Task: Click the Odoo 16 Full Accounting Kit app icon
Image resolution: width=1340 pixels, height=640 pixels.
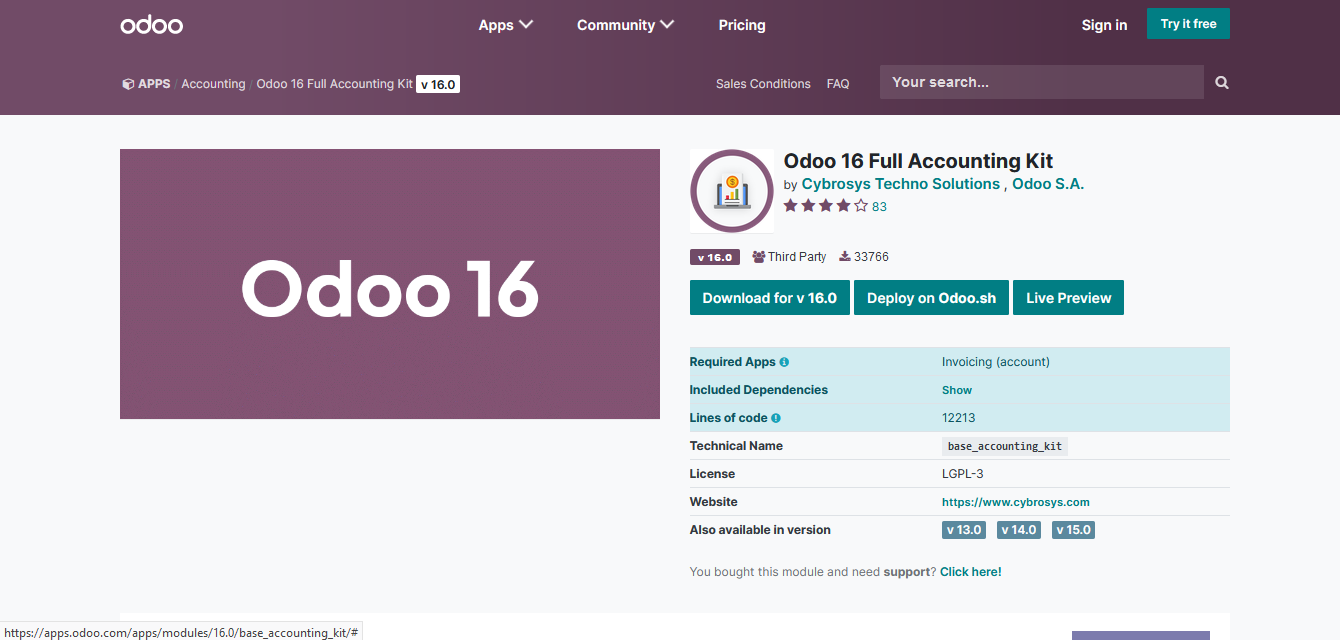Action: tap(732, 190)
